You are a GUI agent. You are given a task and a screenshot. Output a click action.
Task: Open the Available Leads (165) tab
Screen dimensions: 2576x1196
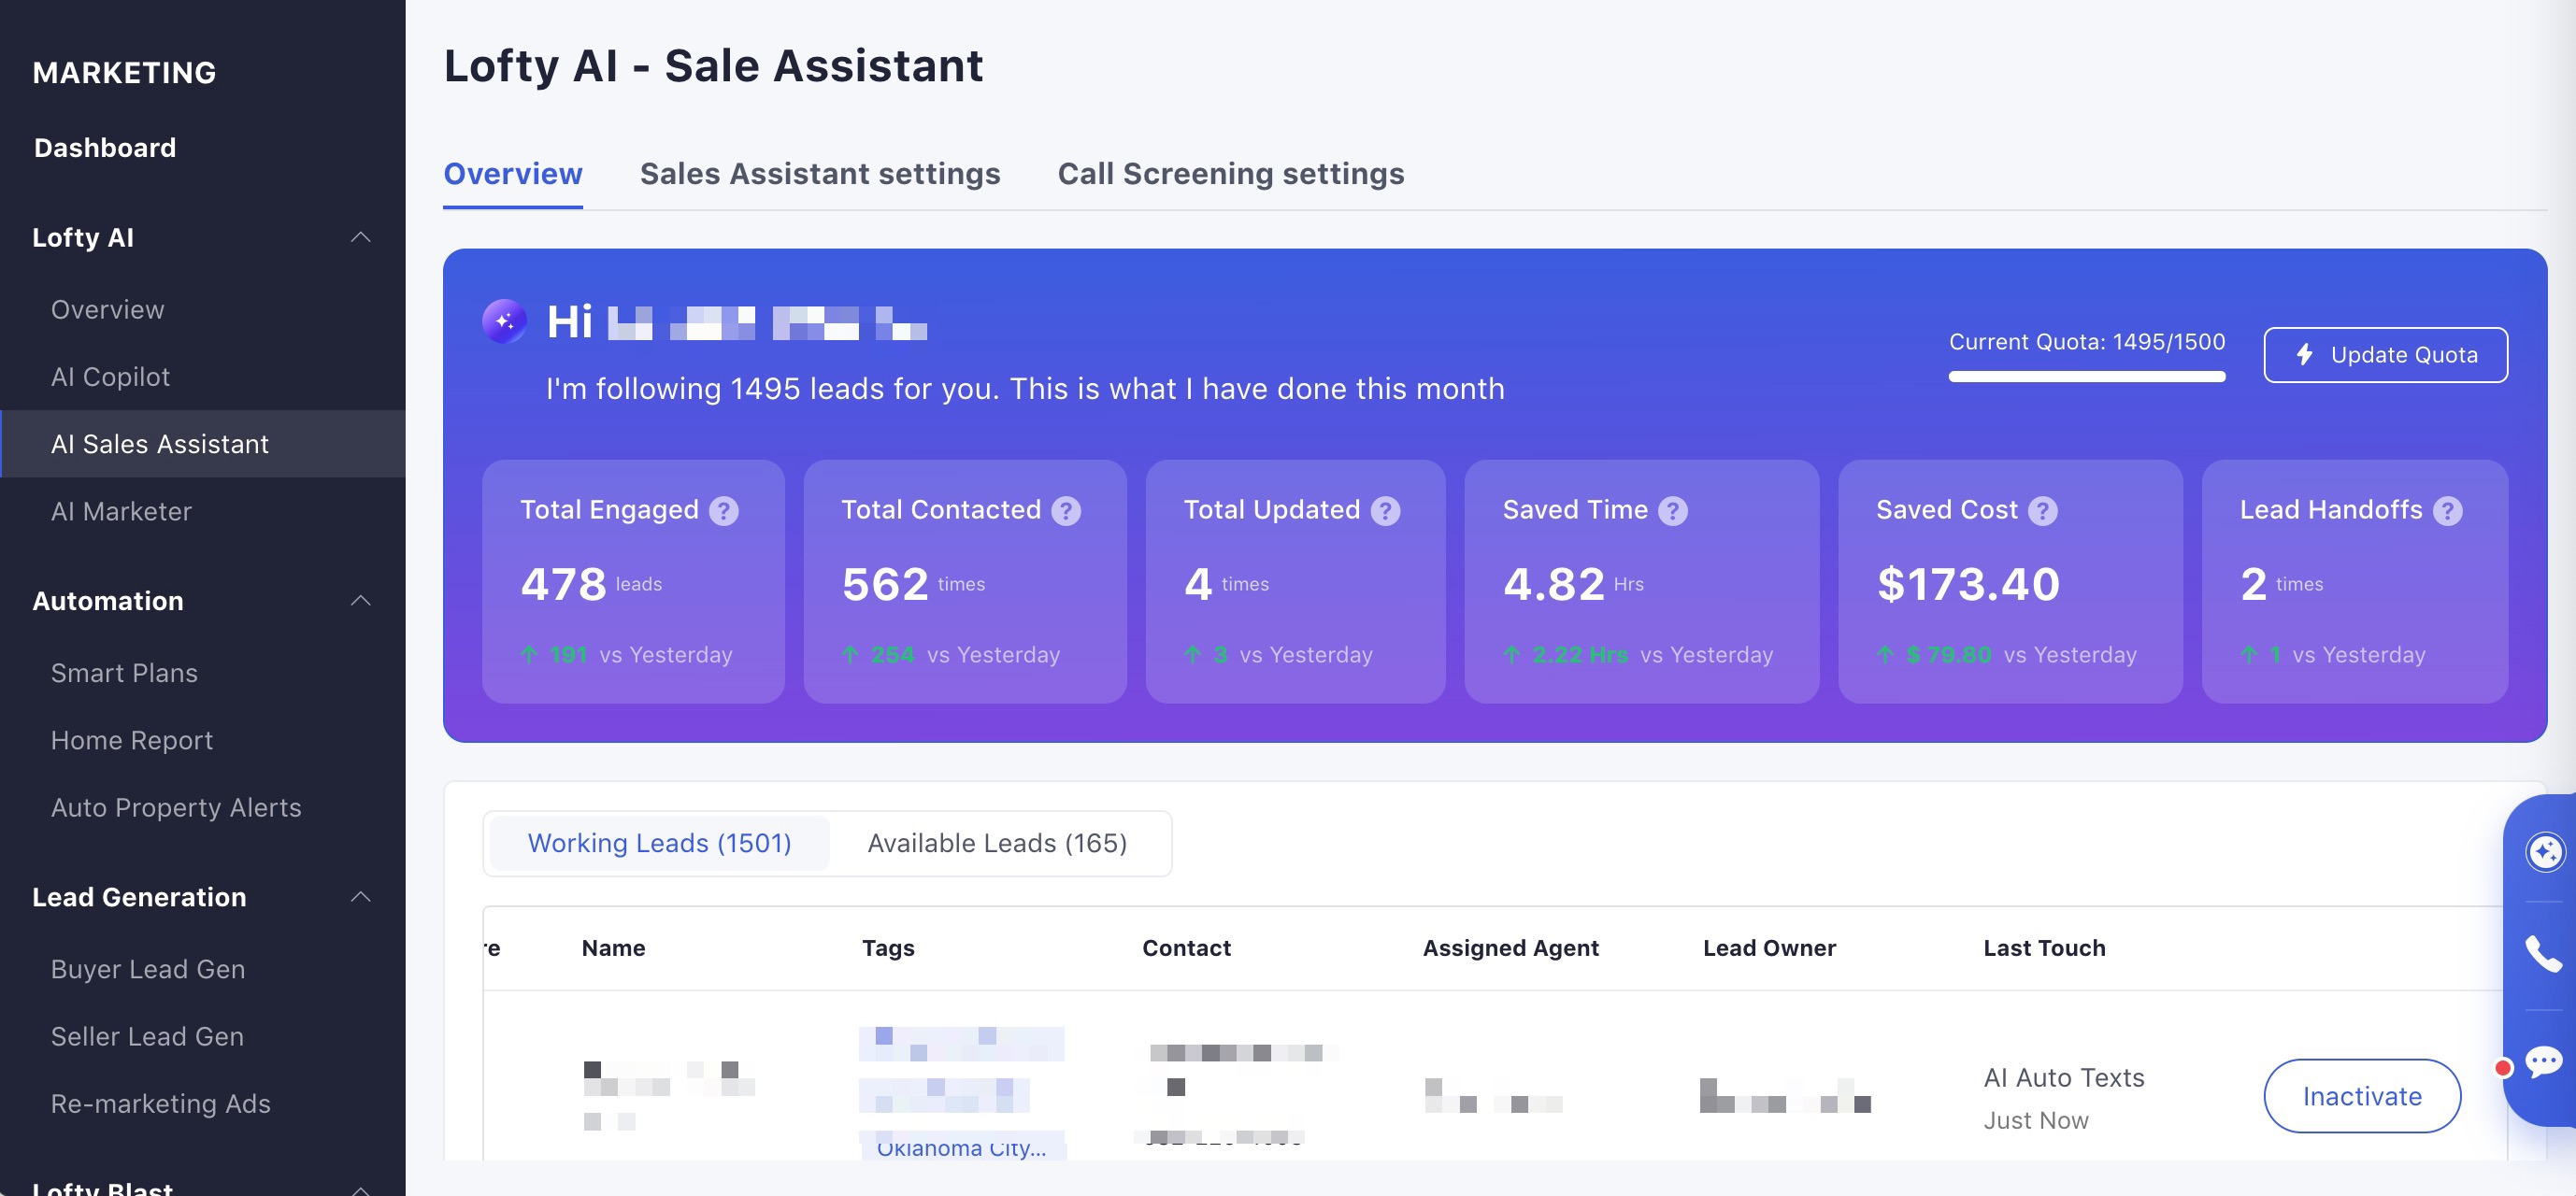998,843
